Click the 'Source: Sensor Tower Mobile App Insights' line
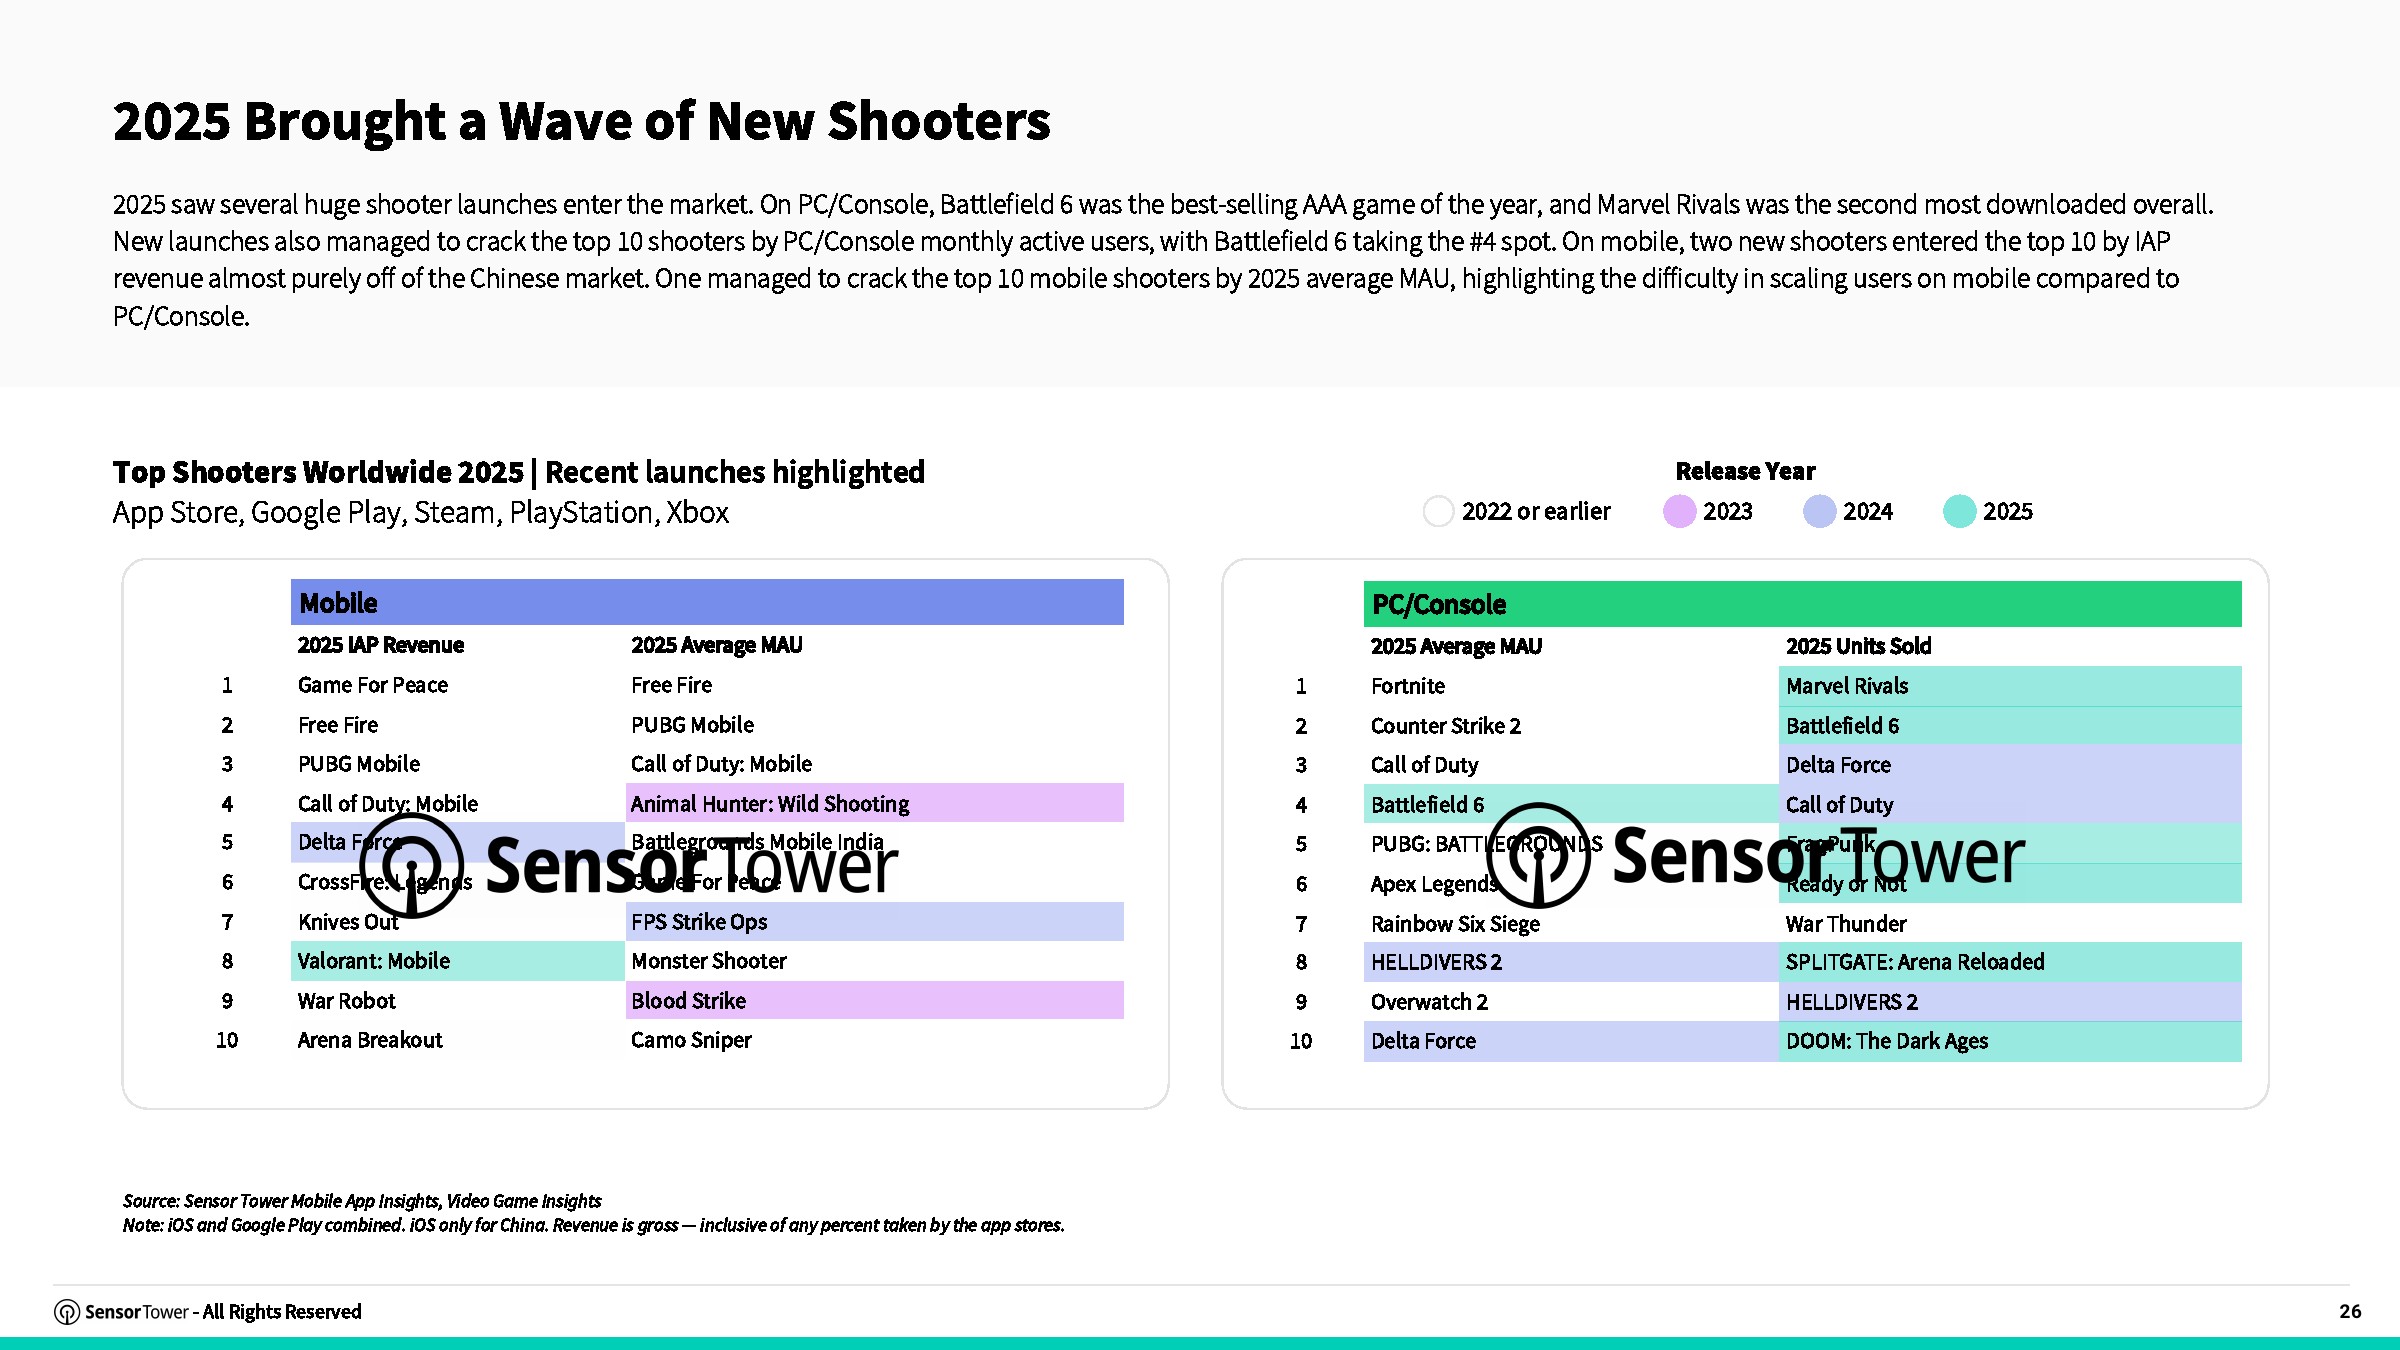 (x=362, y=1201)
